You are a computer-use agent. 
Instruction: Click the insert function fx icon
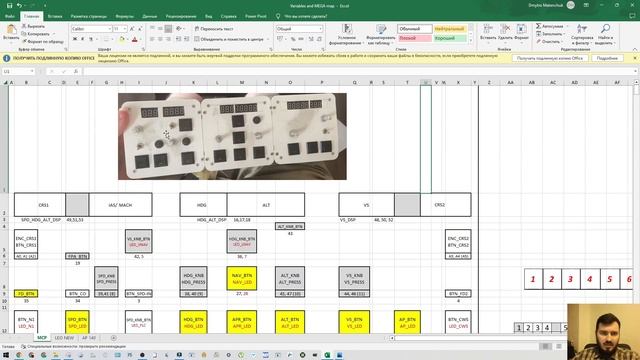tap(76, 71)
